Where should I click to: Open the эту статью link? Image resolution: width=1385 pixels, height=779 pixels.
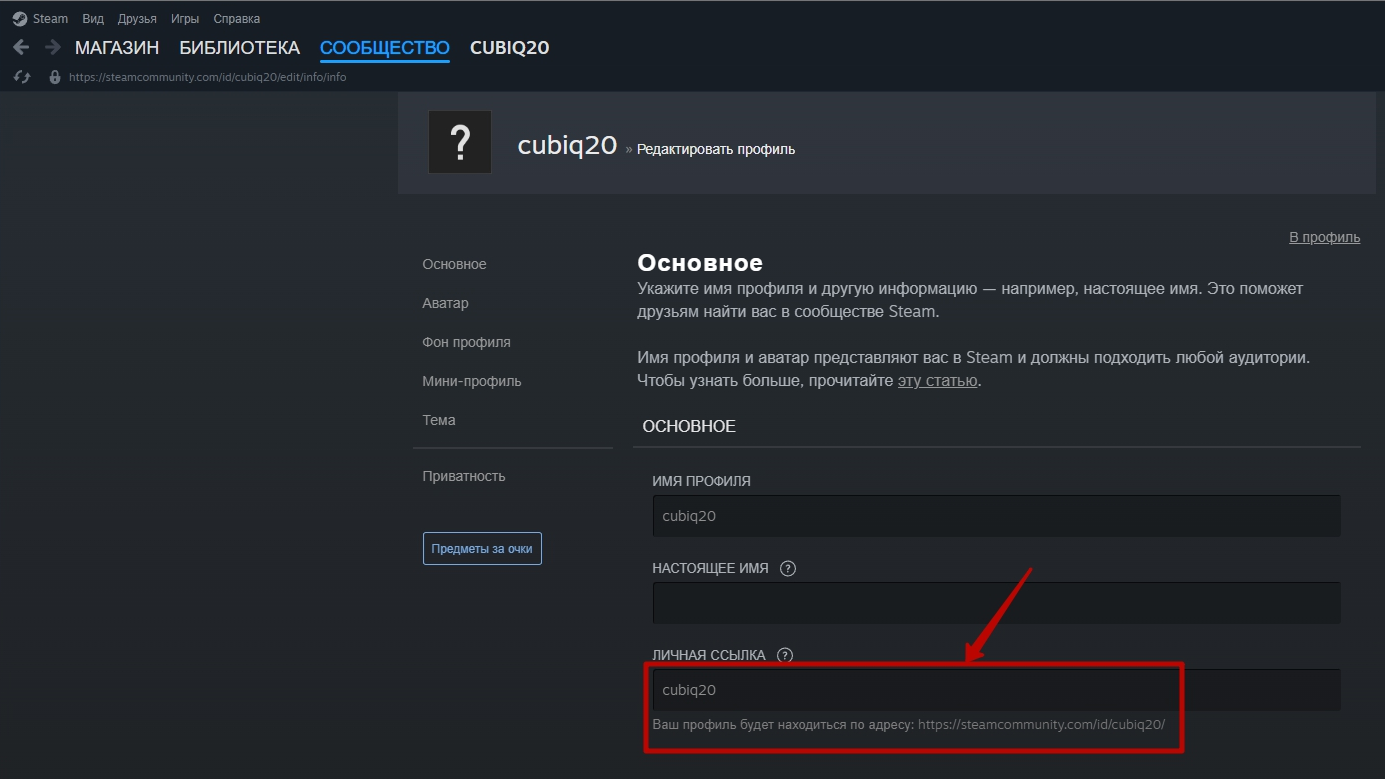(937, 380)
